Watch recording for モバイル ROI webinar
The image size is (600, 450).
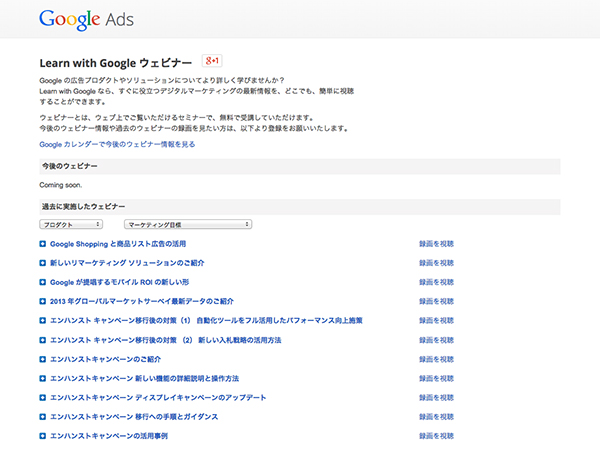(x=436, y=282)
